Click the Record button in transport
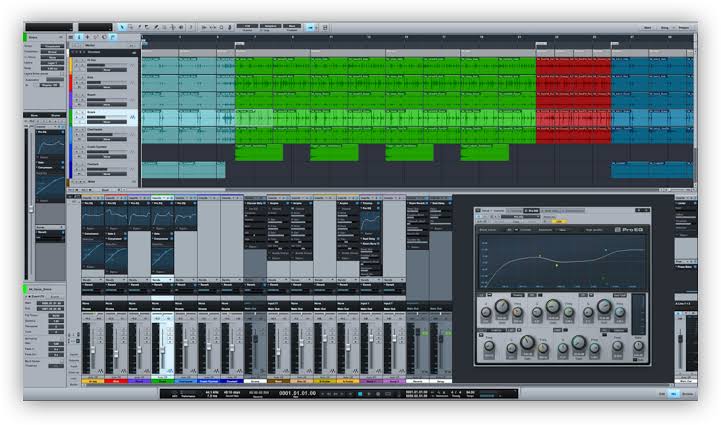Image resolution: width=721 pixels, height=425 pixels. [378, 394]
